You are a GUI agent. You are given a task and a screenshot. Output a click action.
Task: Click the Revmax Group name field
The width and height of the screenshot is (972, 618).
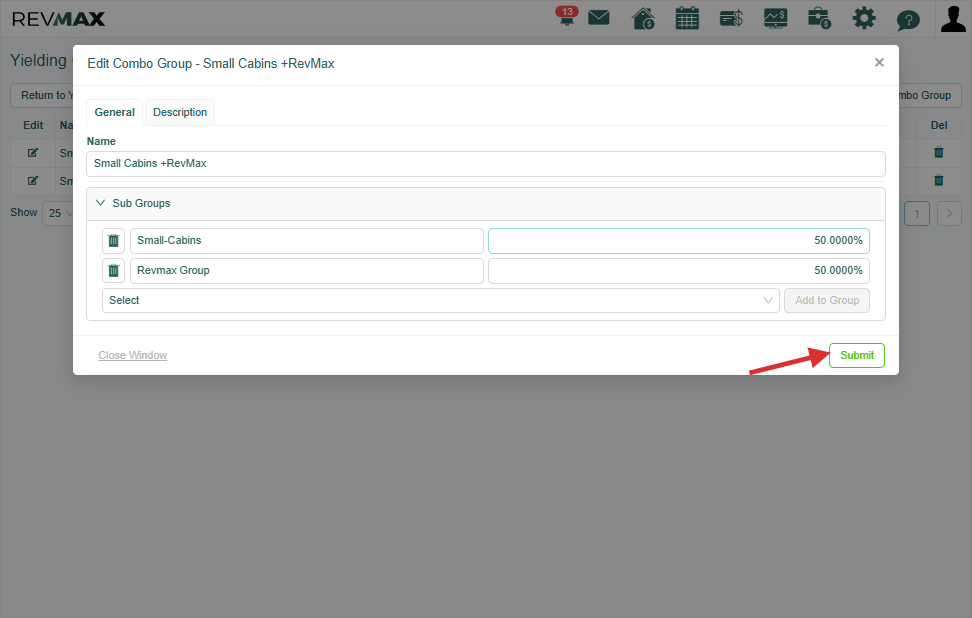307,271
